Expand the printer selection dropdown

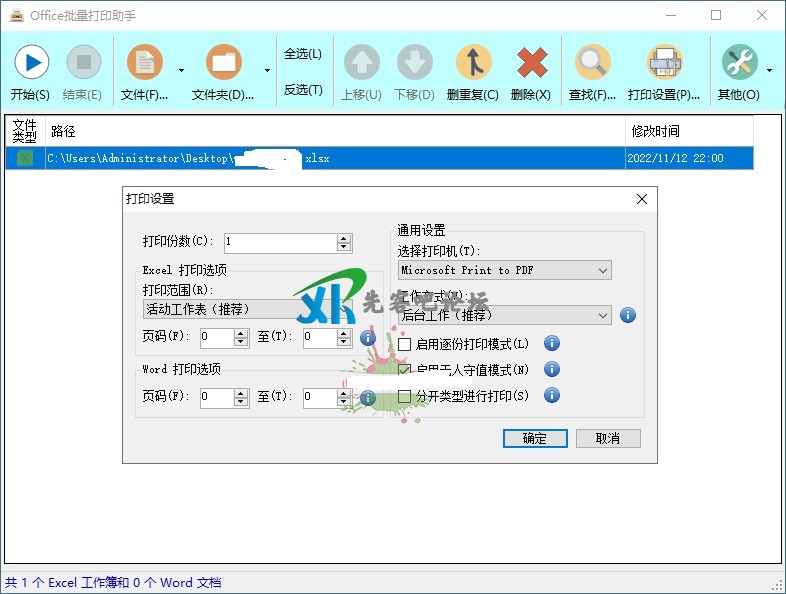602,270
